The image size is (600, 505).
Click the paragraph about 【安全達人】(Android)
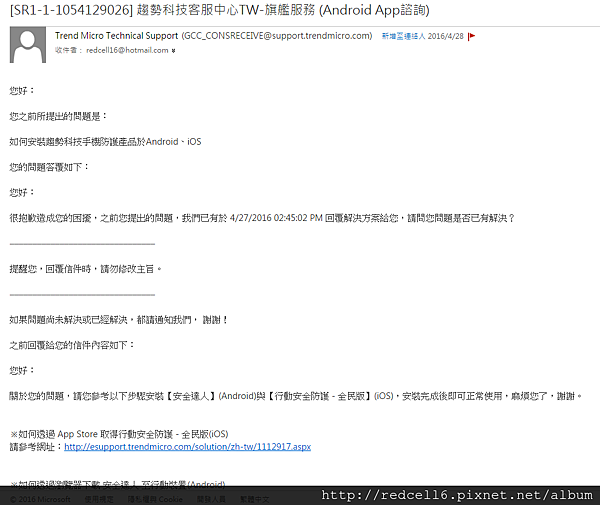295,396
